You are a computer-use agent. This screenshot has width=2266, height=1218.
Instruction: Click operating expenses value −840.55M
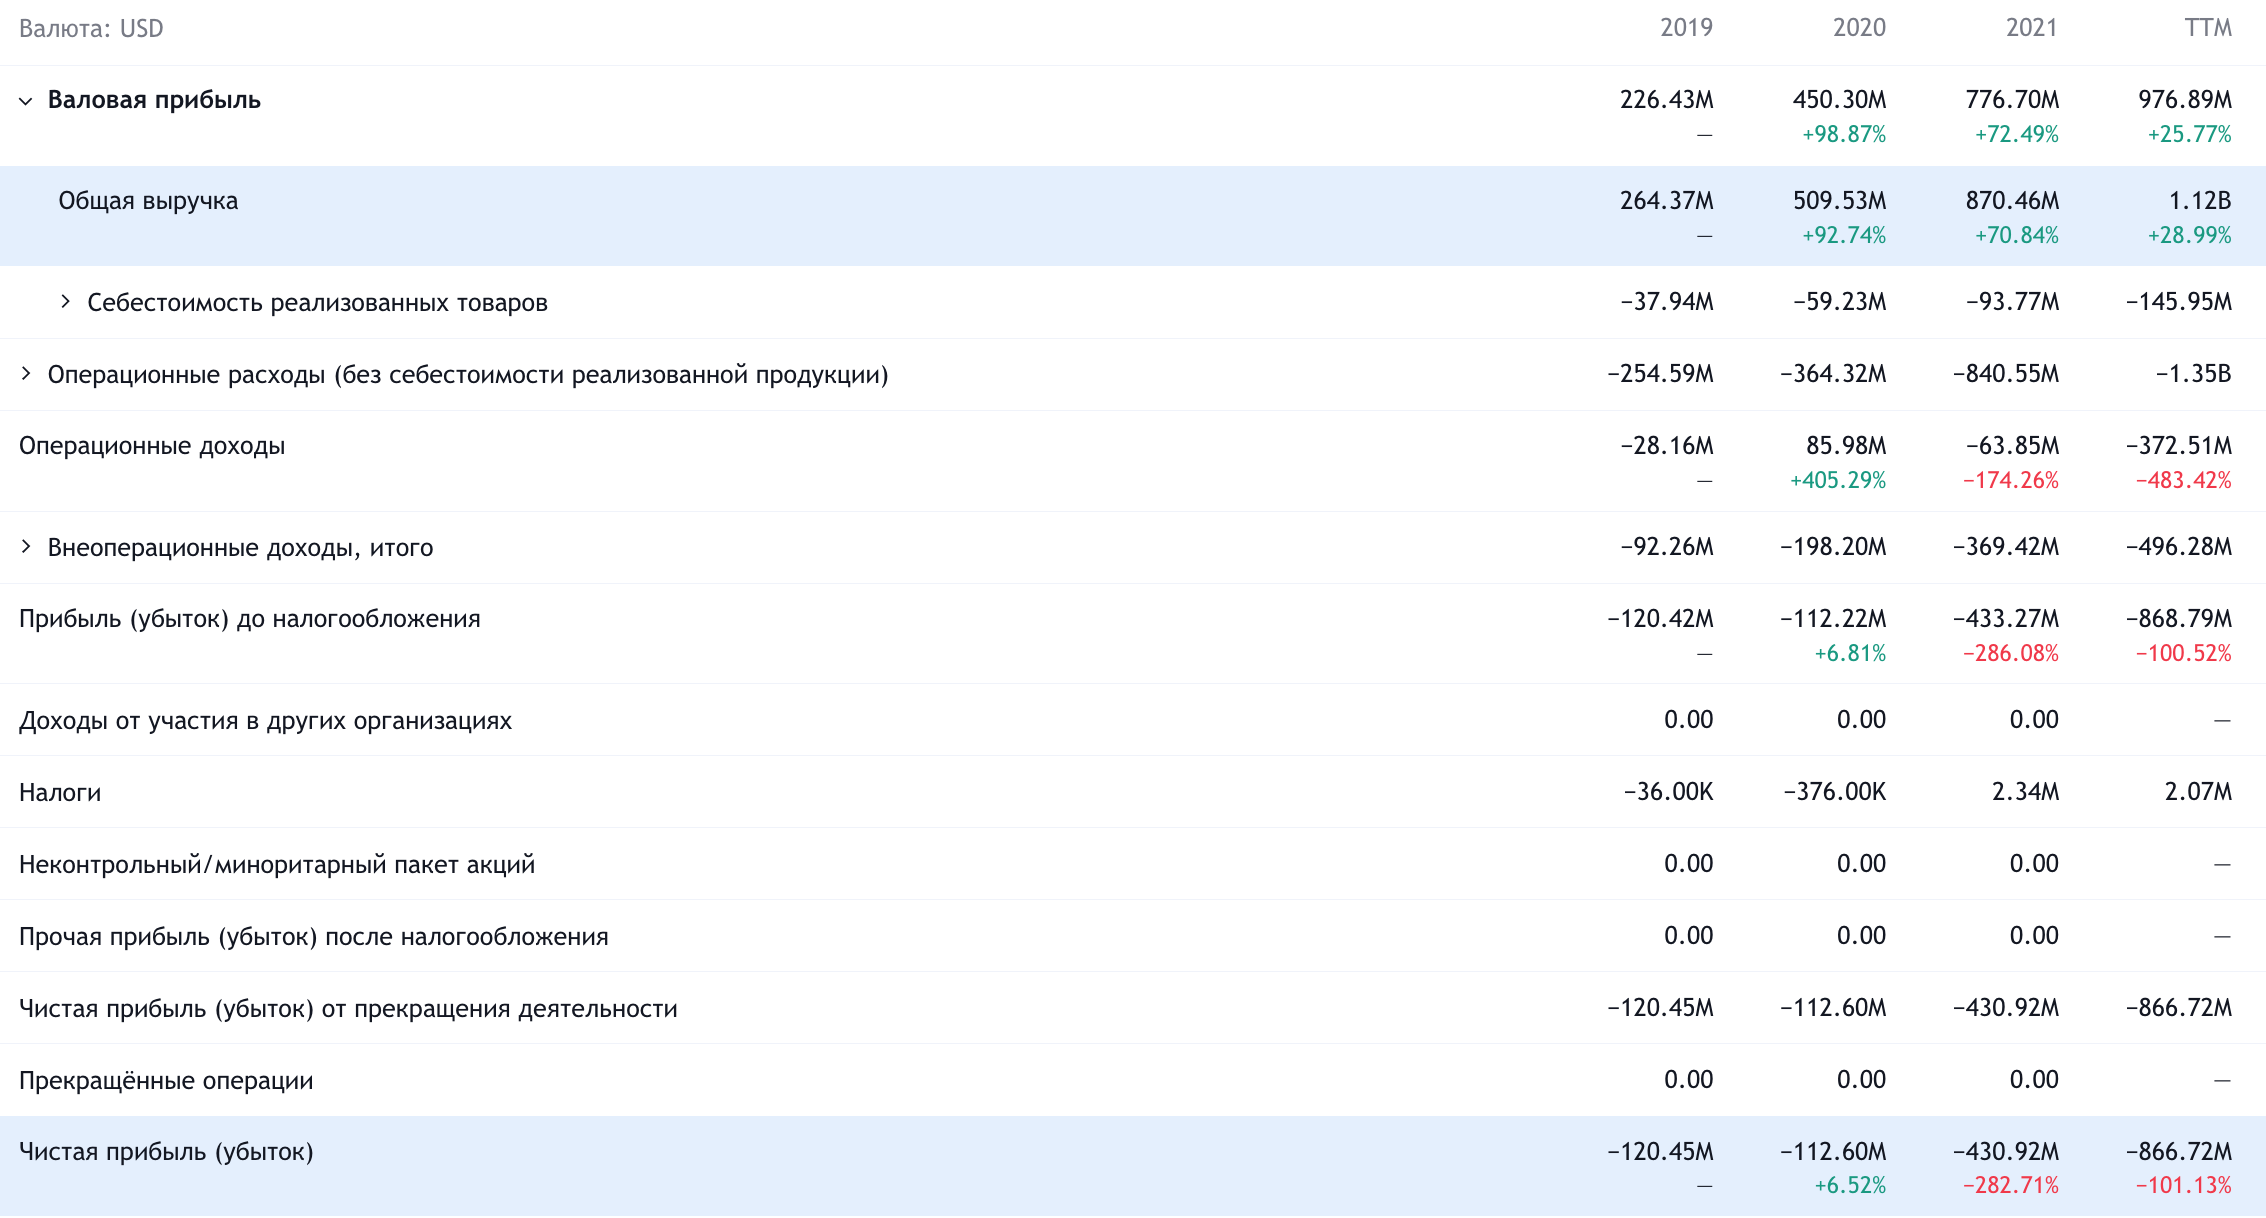click(2006, 374)
